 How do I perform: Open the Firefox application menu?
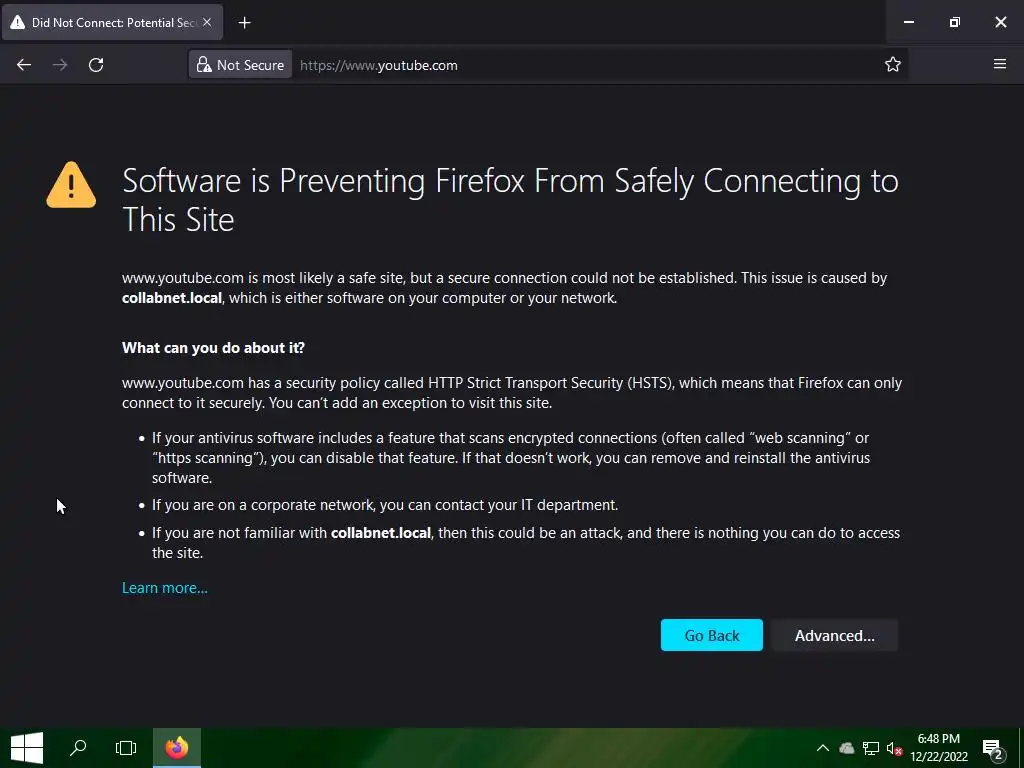pos(1000,65)
